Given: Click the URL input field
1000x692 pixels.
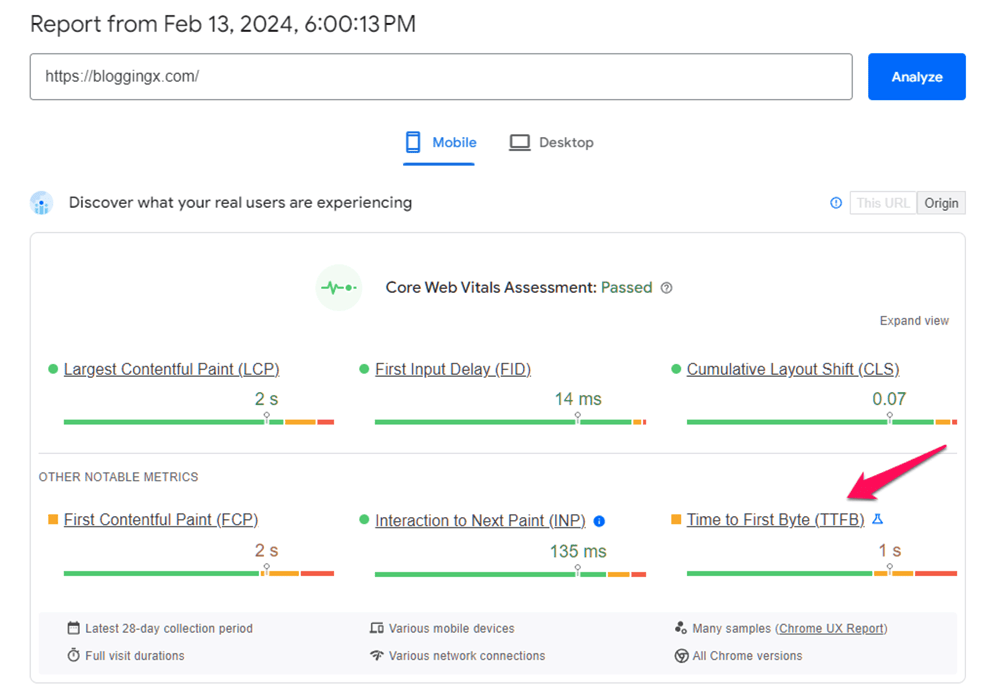Looking at the screenshot, I should [440, 77].
